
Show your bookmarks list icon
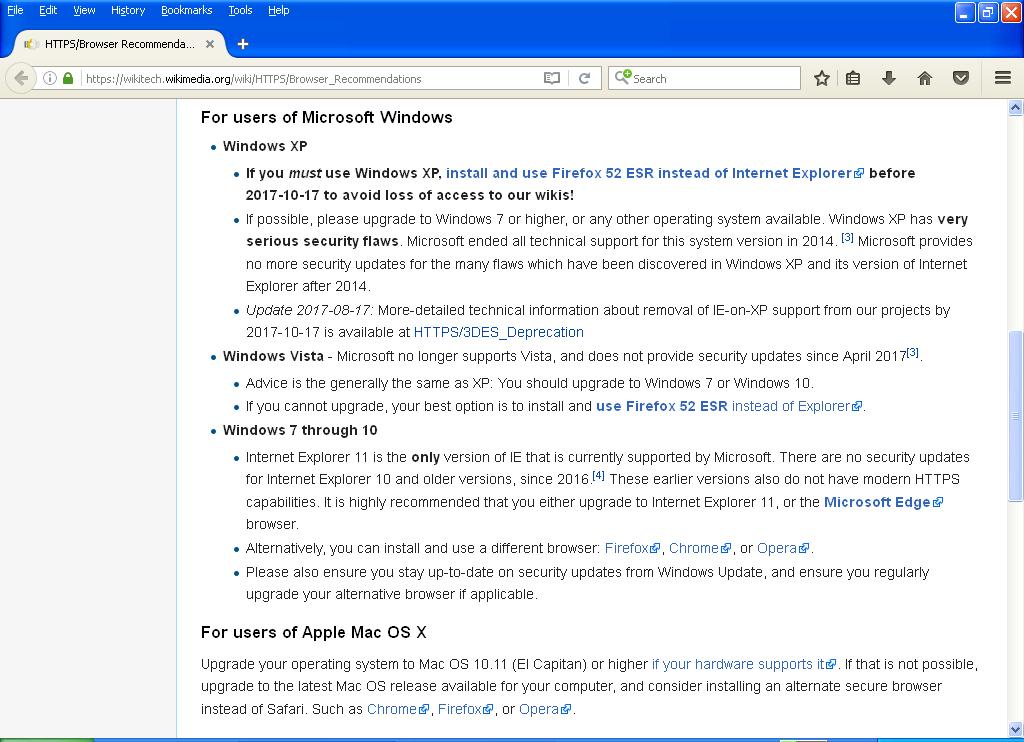click(x=853, y=78)
